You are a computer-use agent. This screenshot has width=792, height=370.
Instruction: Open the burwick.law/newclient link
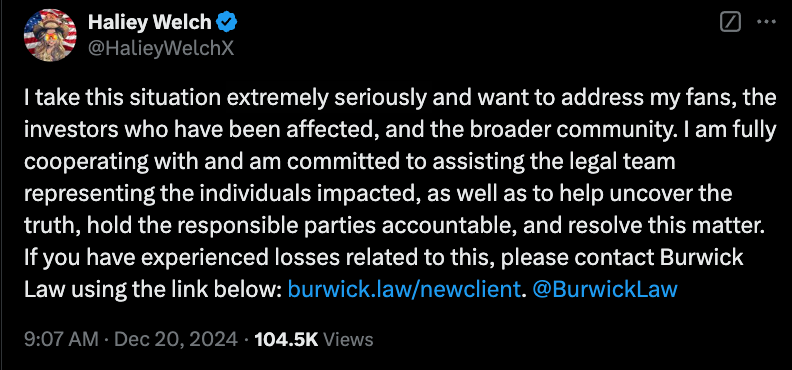404,289
